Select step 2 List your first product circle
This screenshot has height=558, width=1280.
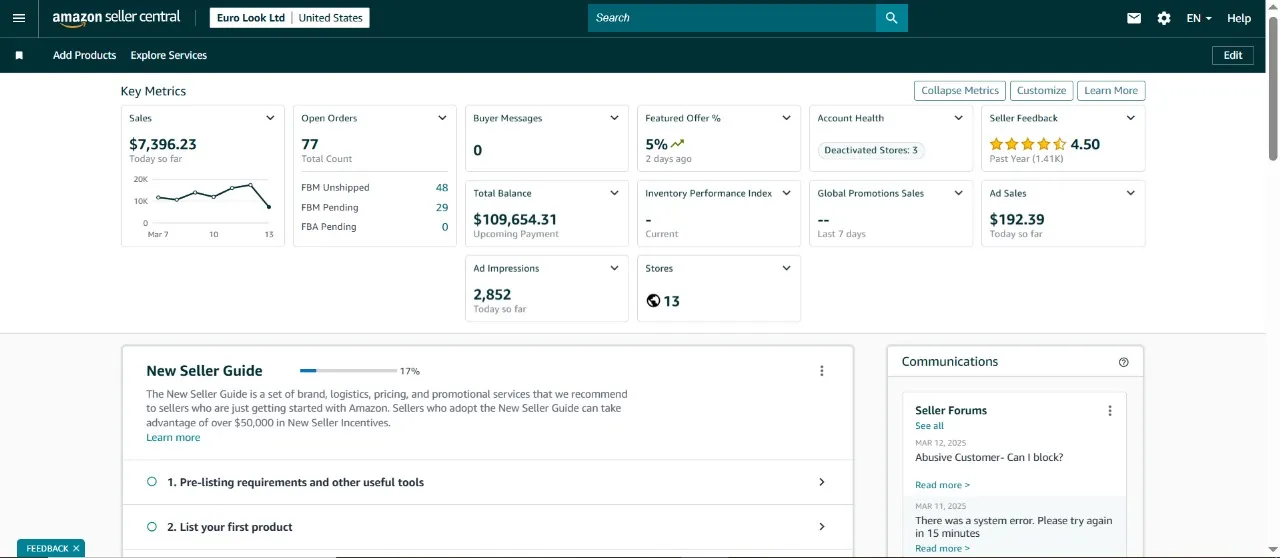point(152,527)
